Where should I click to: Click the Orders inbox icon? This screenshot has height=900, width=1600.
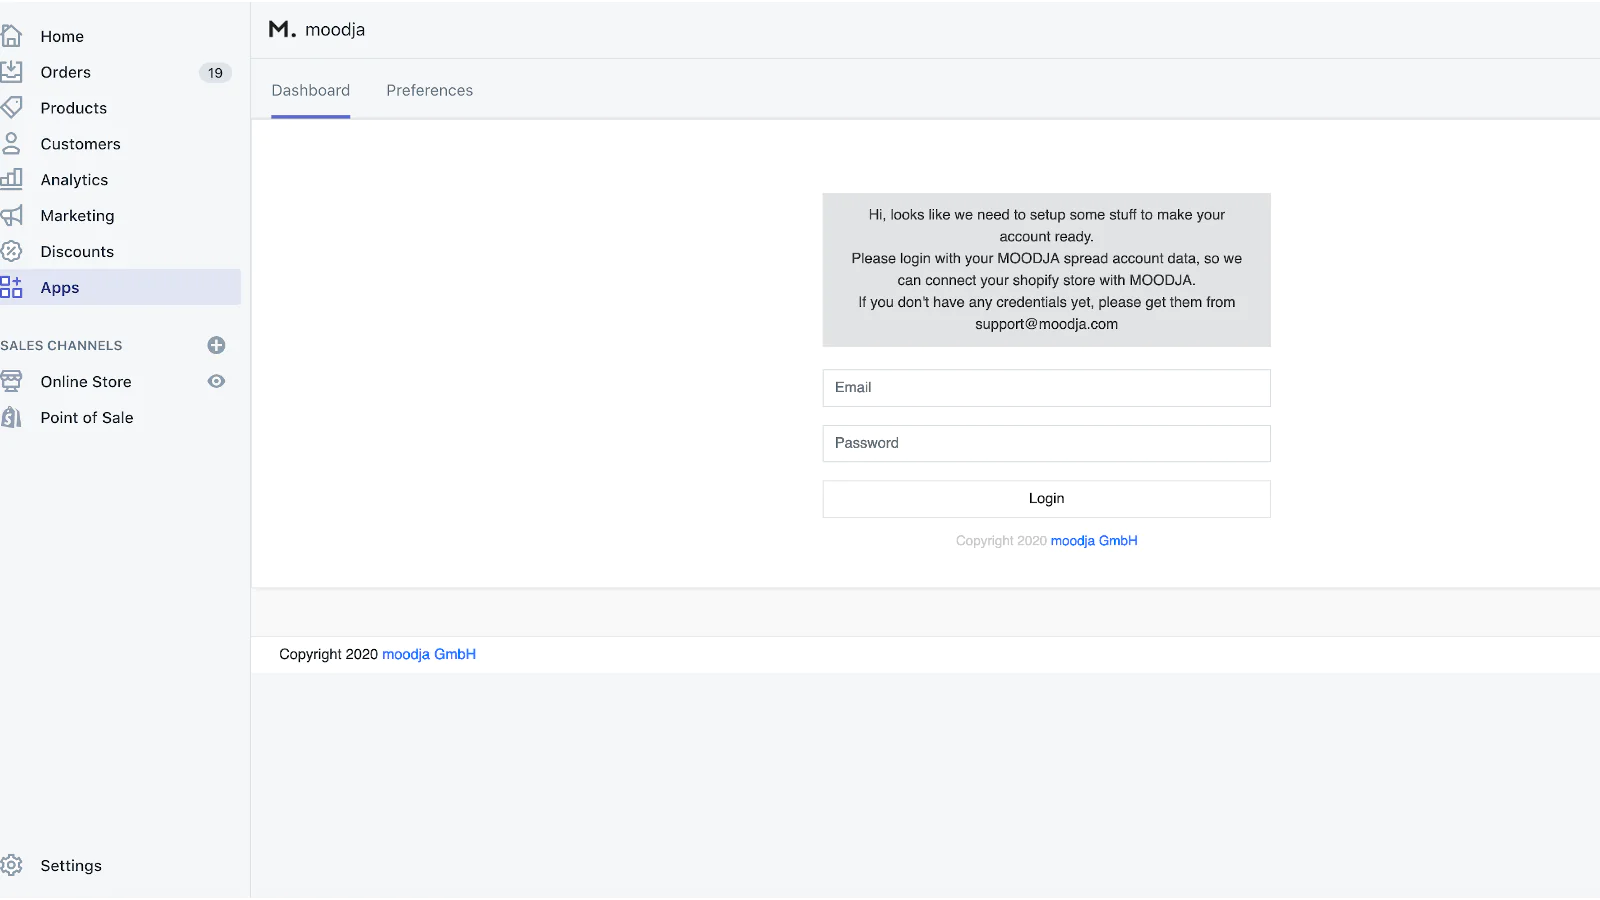click(x=11, y=72)
